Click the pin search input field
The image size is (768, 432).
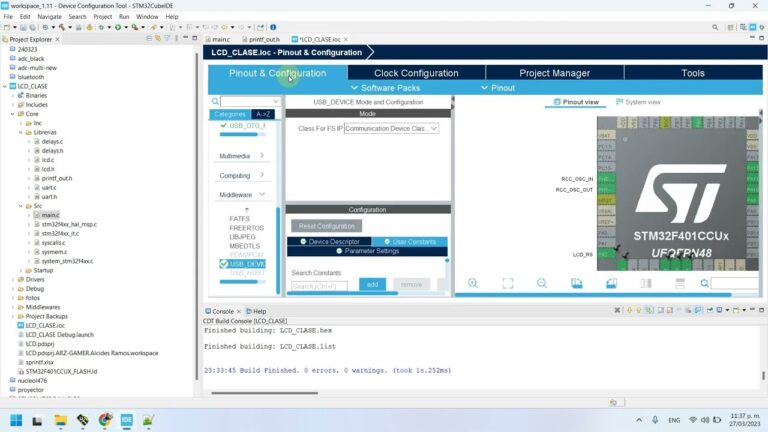735,283
